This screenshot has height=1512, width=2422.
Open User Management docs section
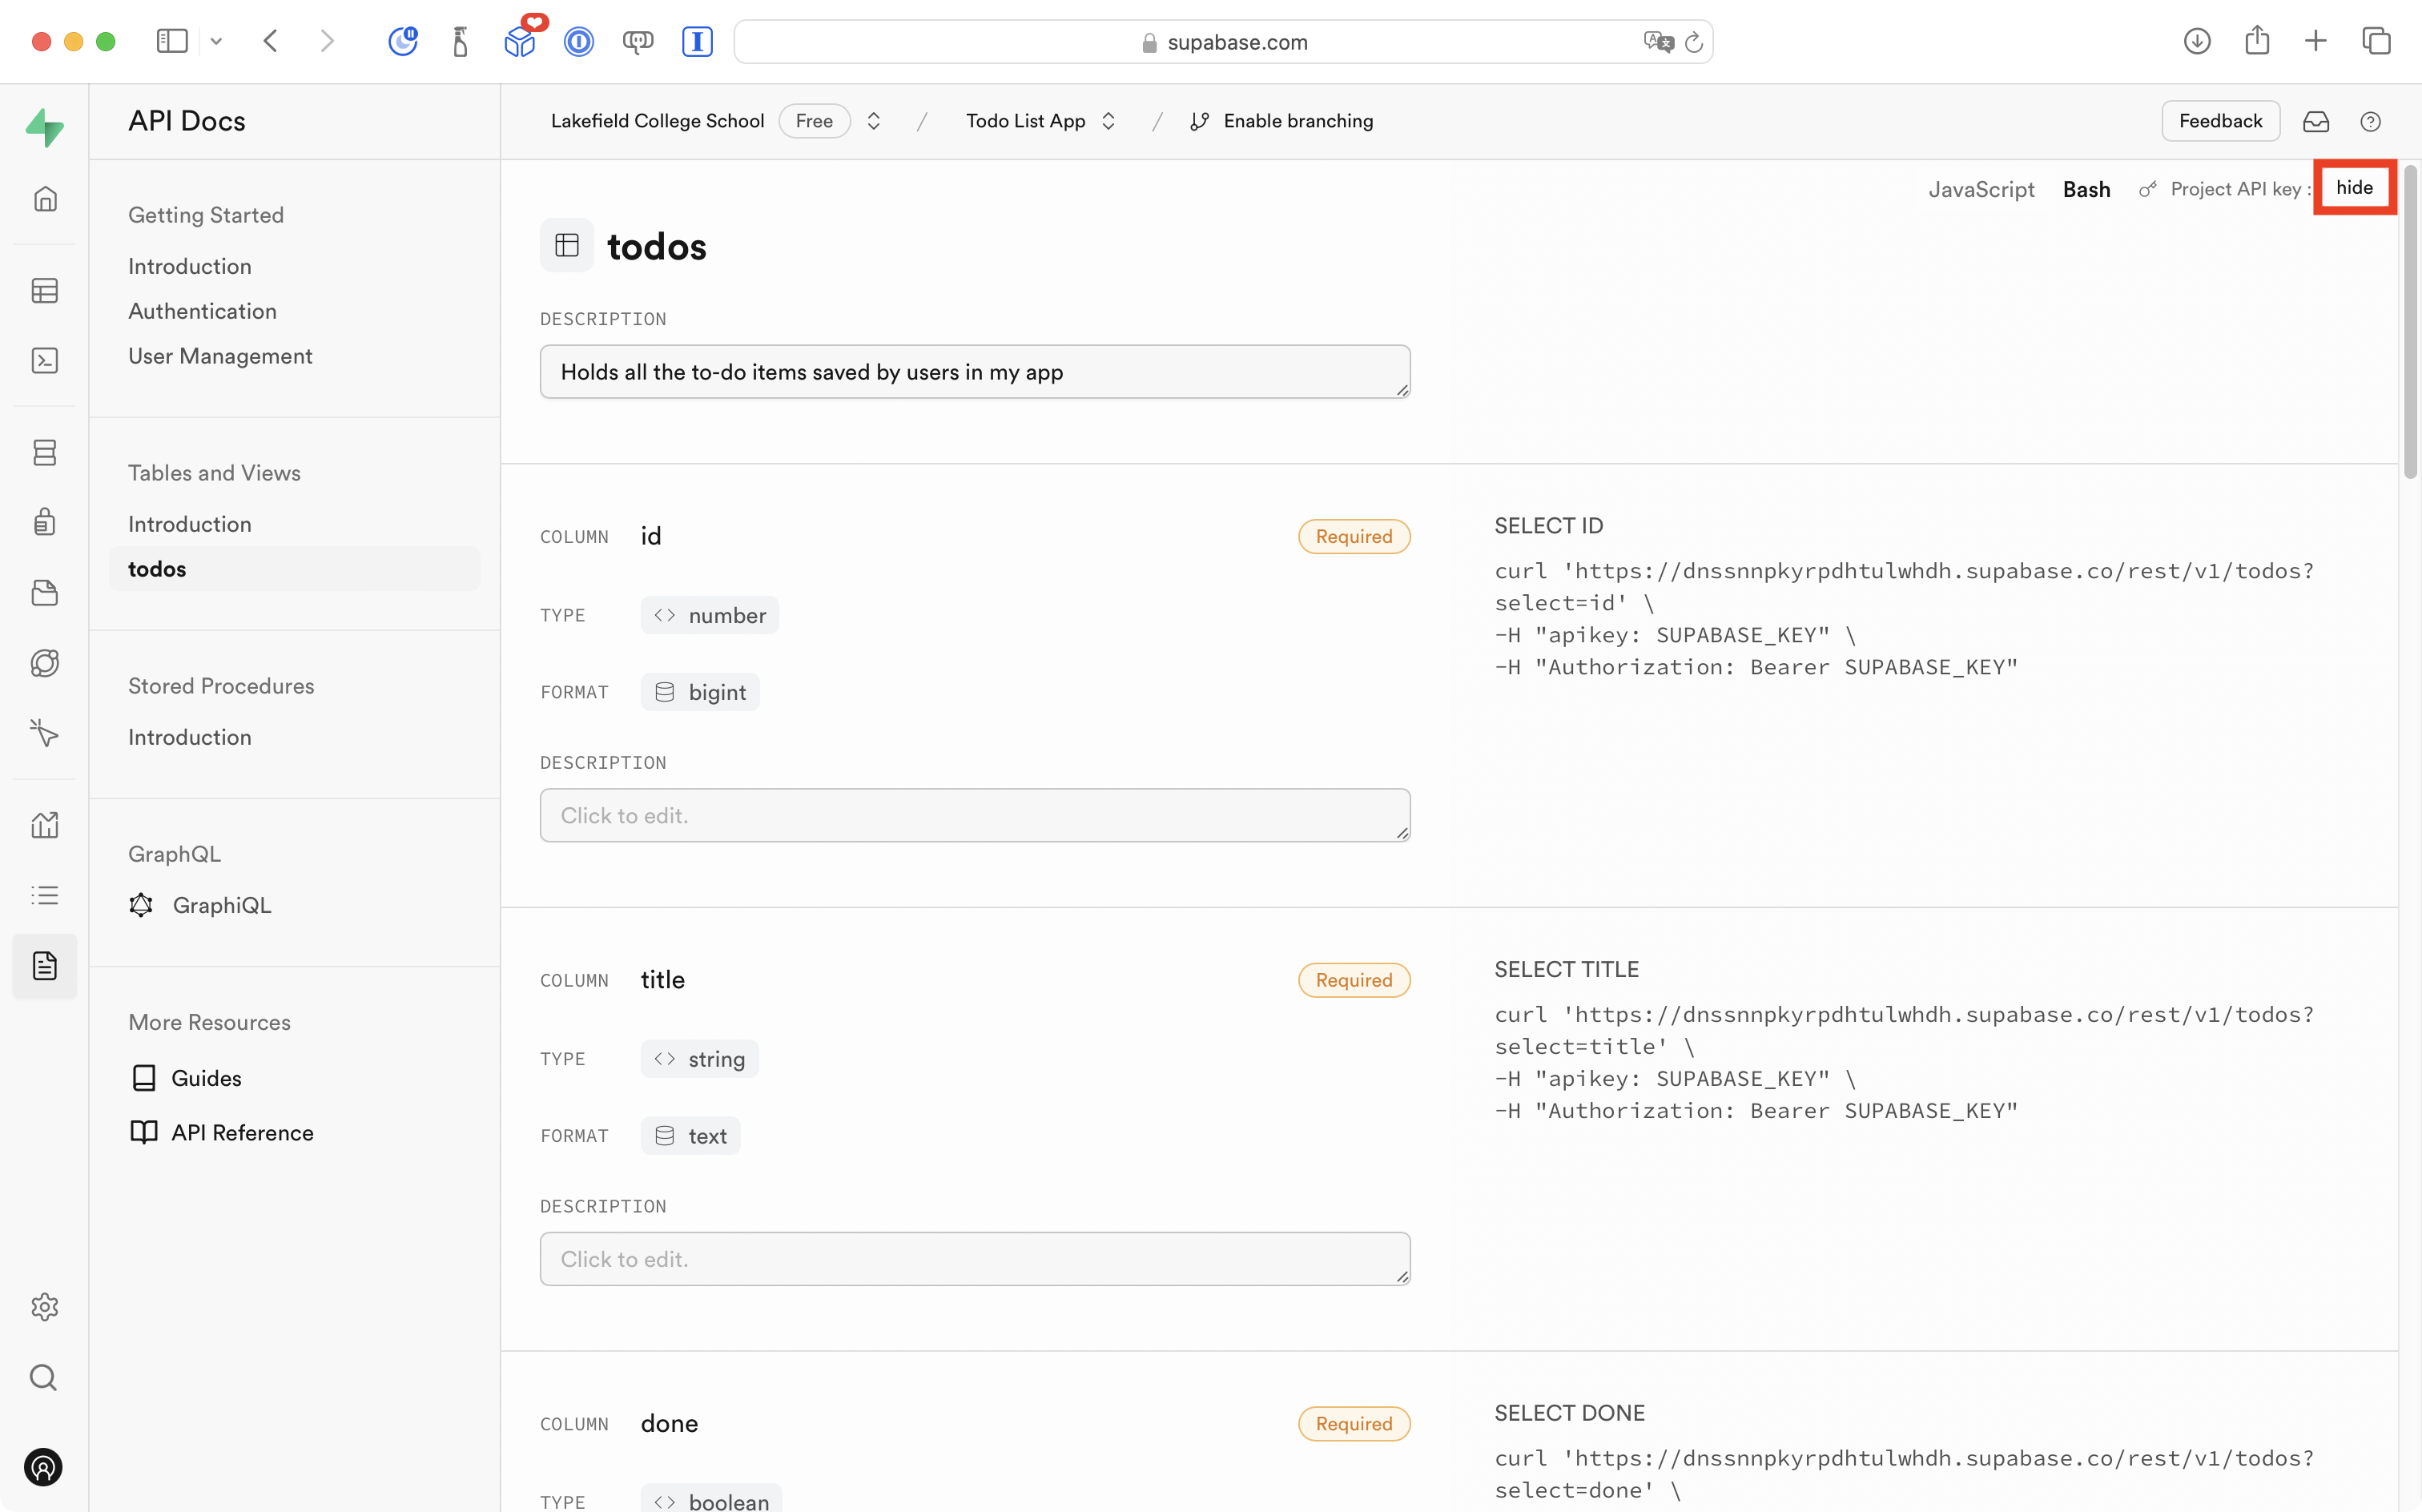coord(220,356)
